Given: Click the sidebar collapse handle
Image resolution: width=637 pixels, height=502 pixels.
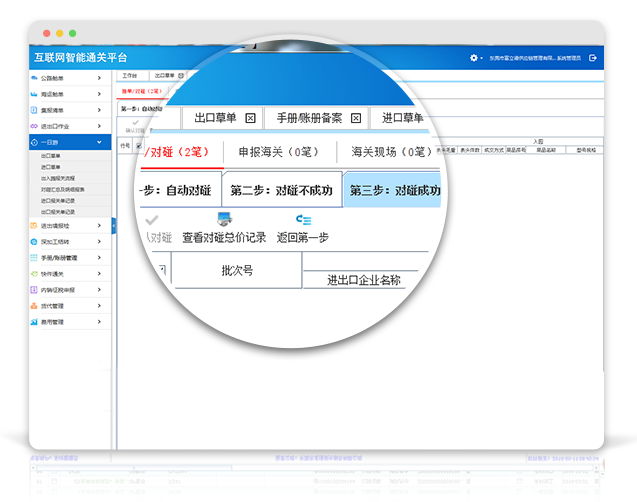Looking at the screenshot, I should pyautogui.click(x=113, y=227).
